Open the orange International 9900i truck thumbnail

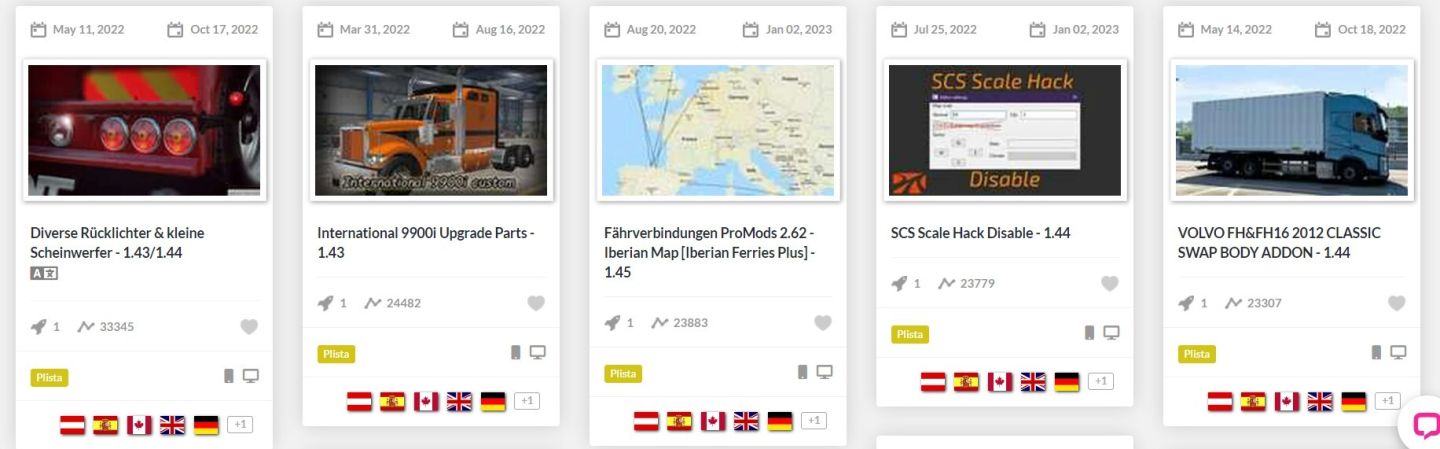(431, 130)
